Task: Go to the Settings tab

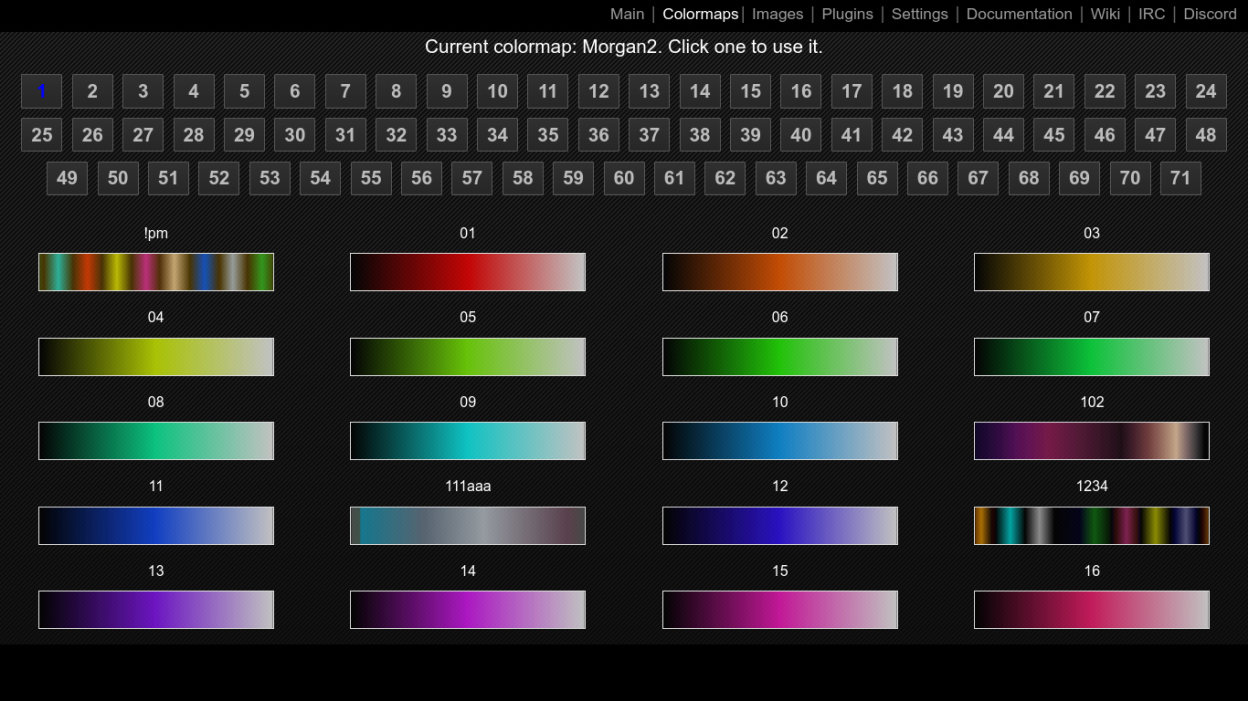Action: [919, 14]
